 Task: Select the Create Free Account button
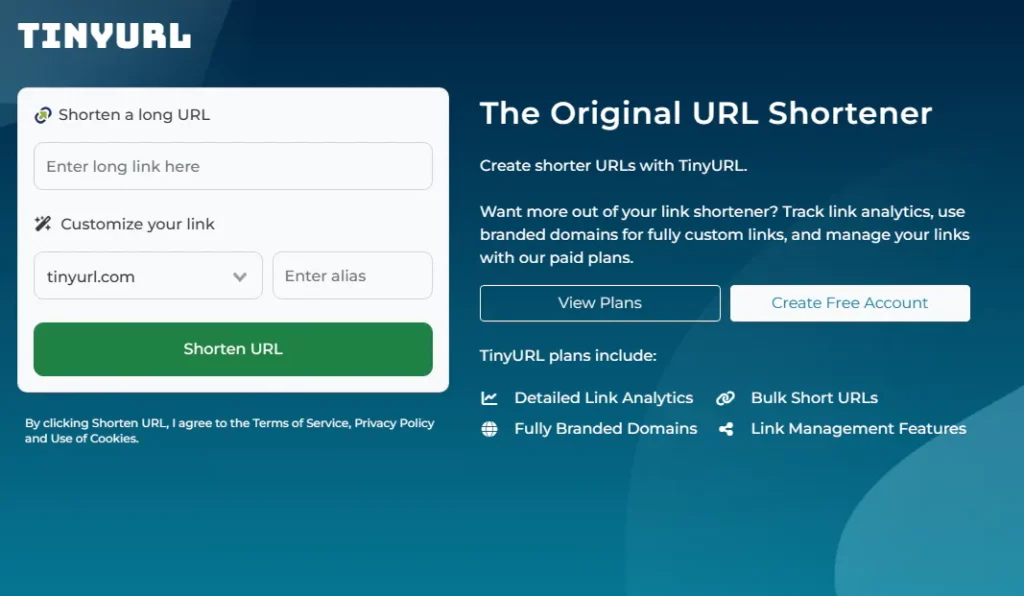coord(850,303)
